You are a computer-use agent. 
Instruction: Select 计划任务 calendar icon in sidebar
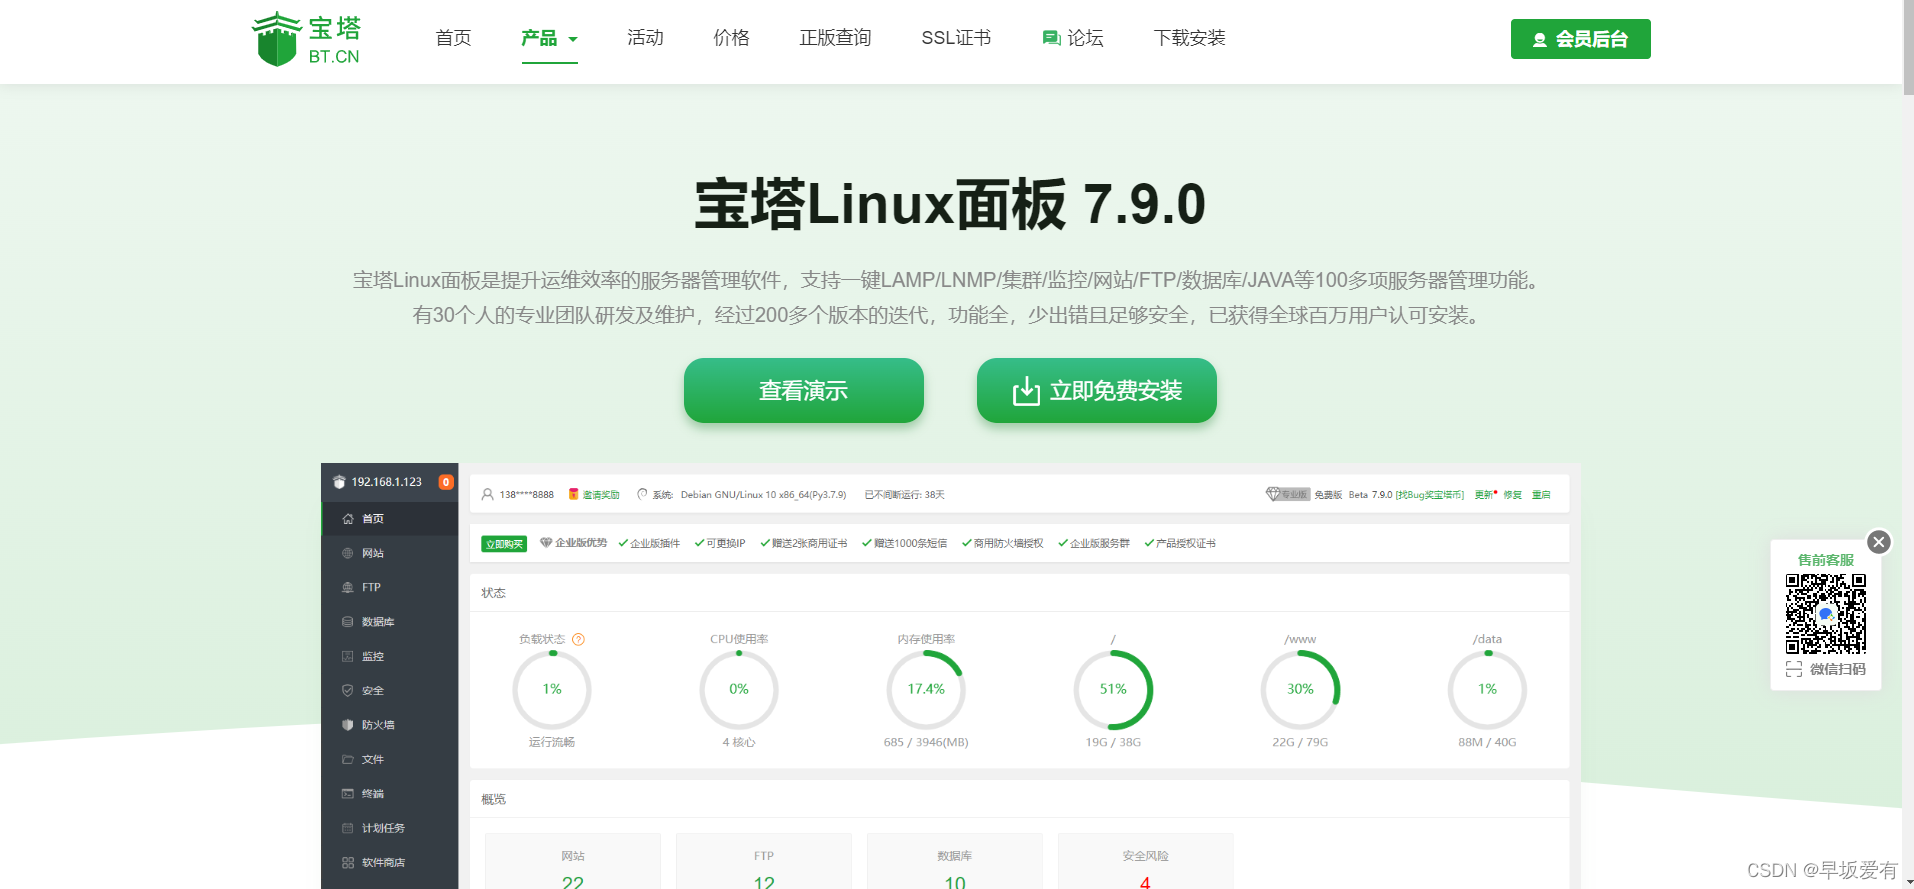[348, 828]
